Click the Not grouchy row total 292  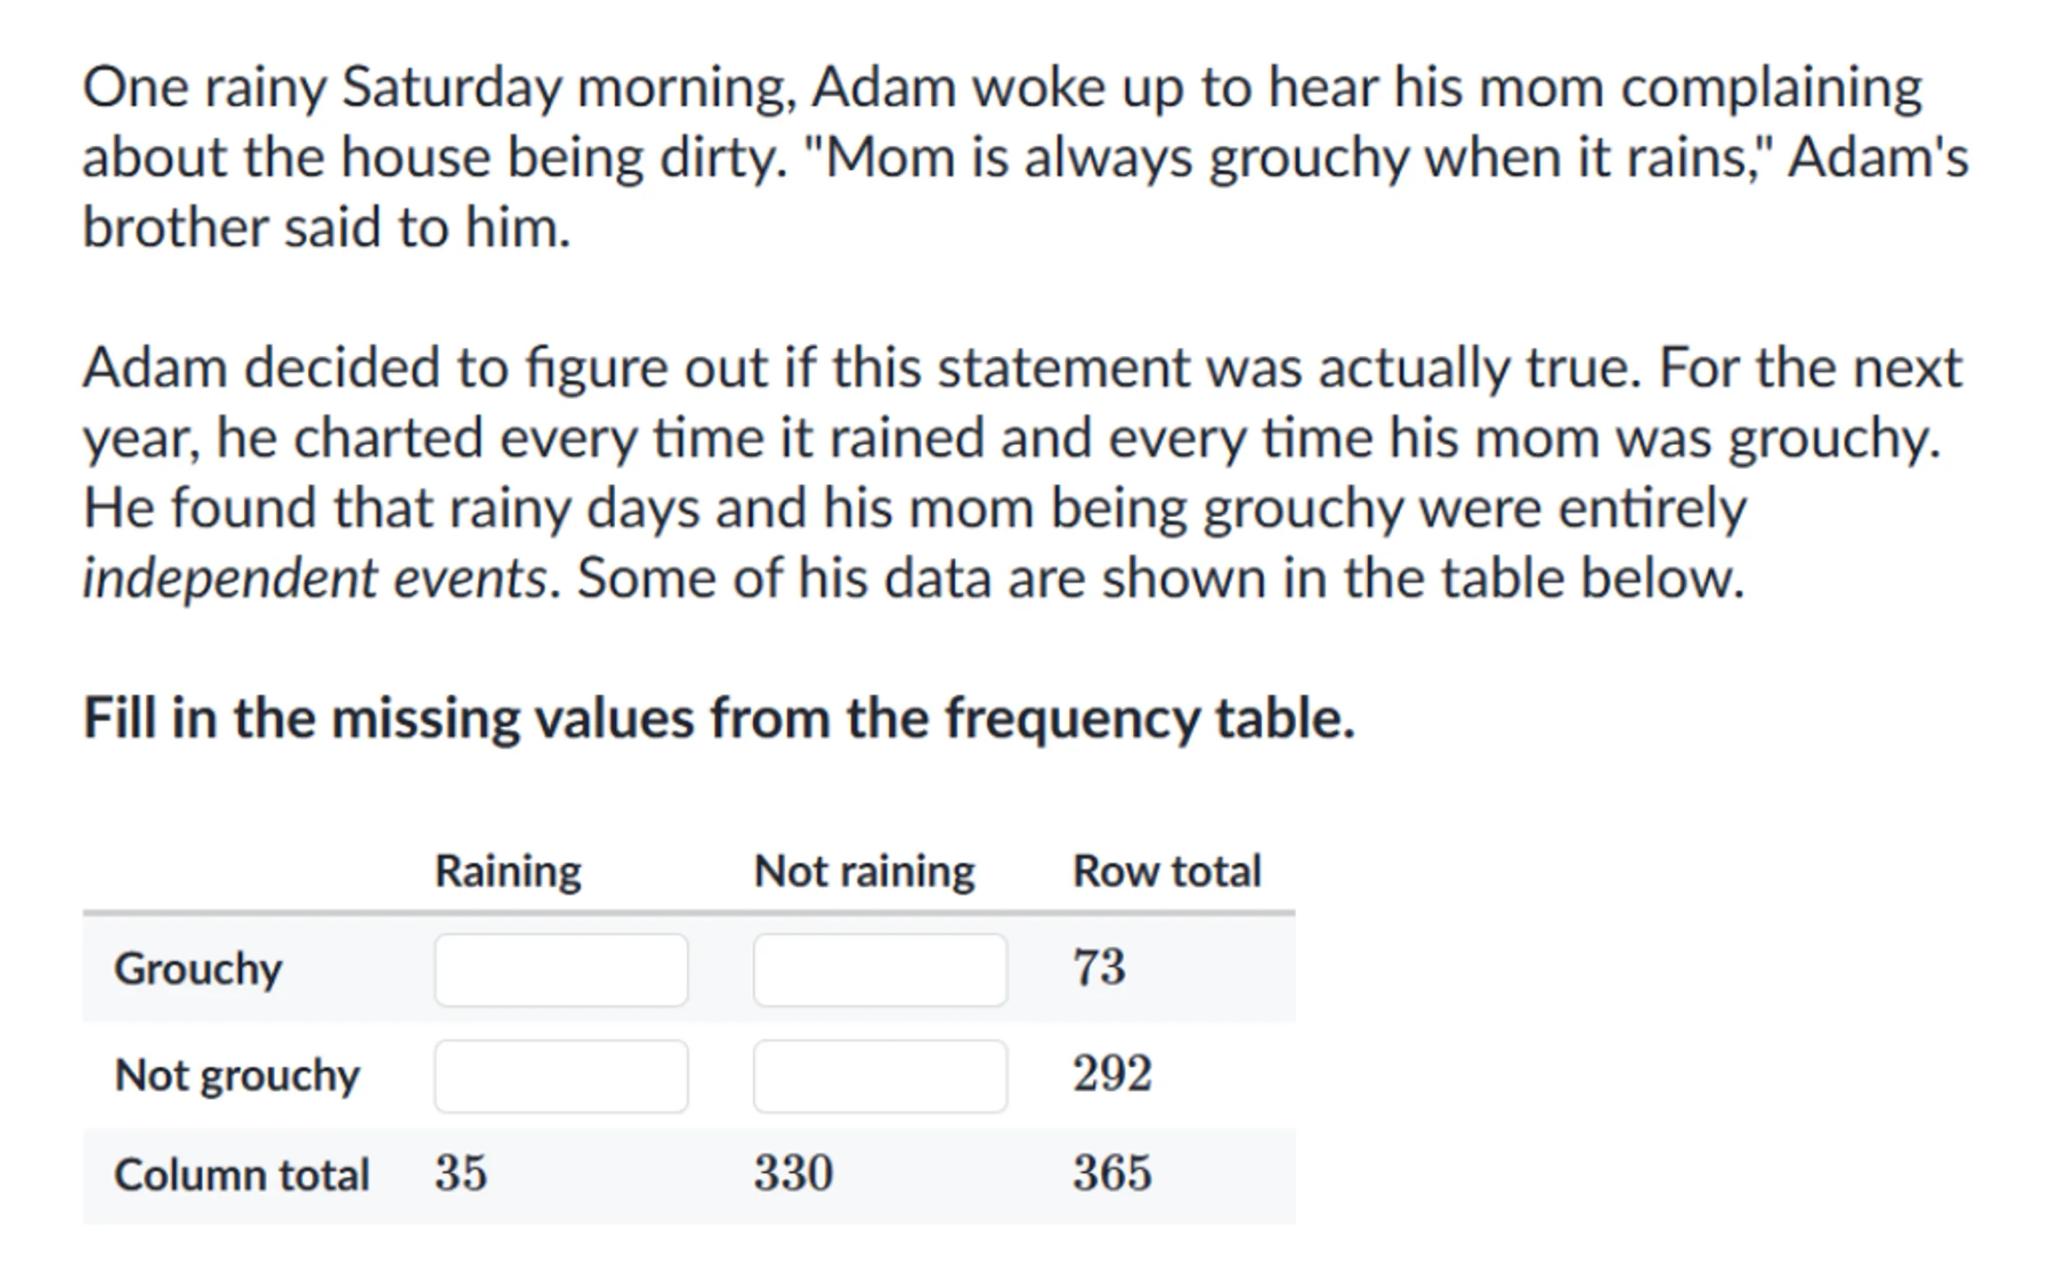(1112, 1075)
